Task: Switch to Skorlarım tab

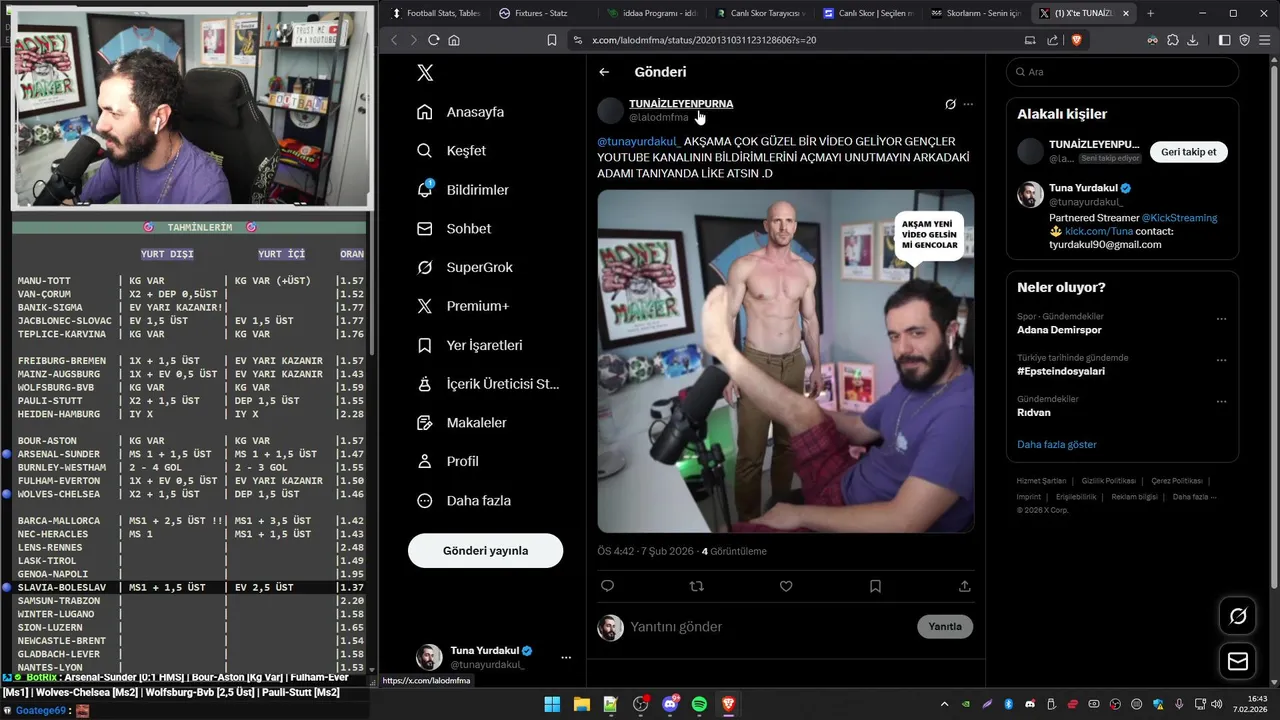Action: pos(974,13)
